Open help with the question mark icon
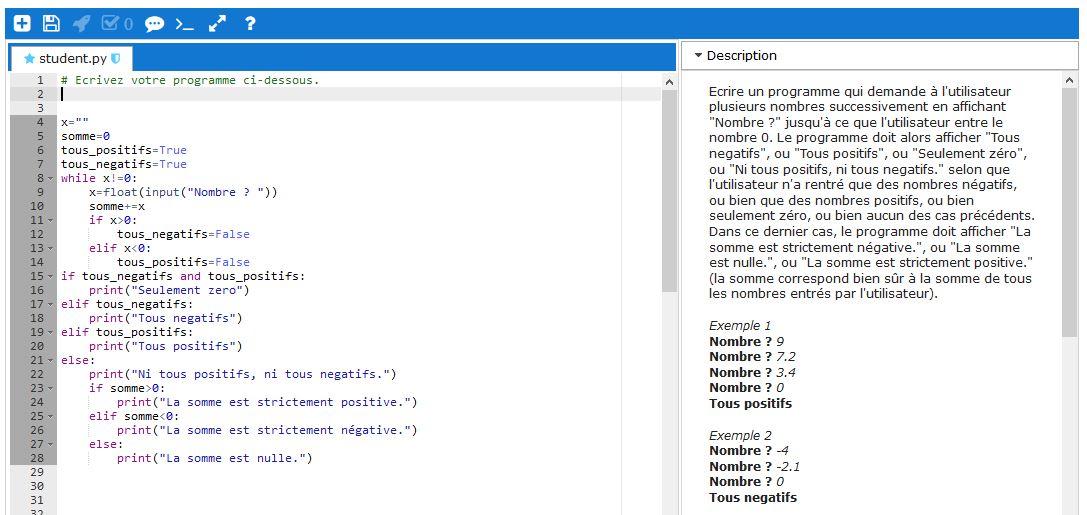 250,23
